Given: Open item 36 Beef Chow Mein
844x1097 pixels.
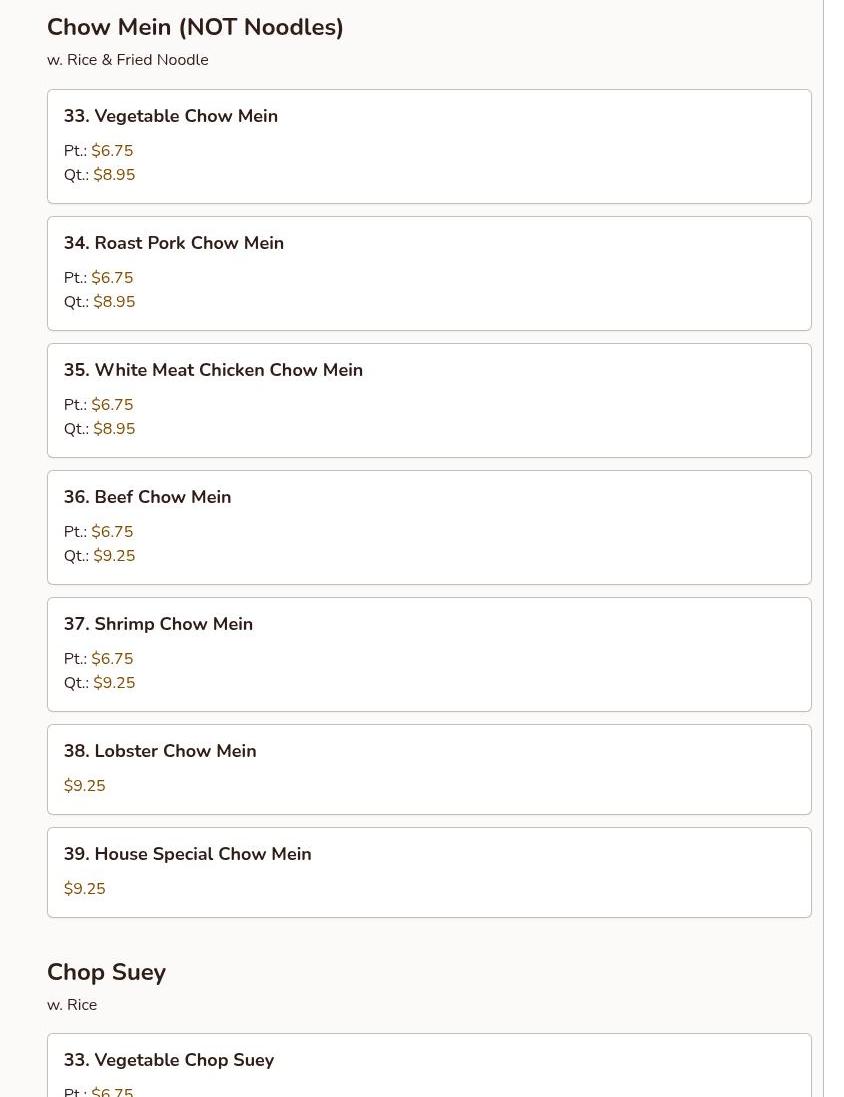Looking at the screenshot, I should 147,497.
